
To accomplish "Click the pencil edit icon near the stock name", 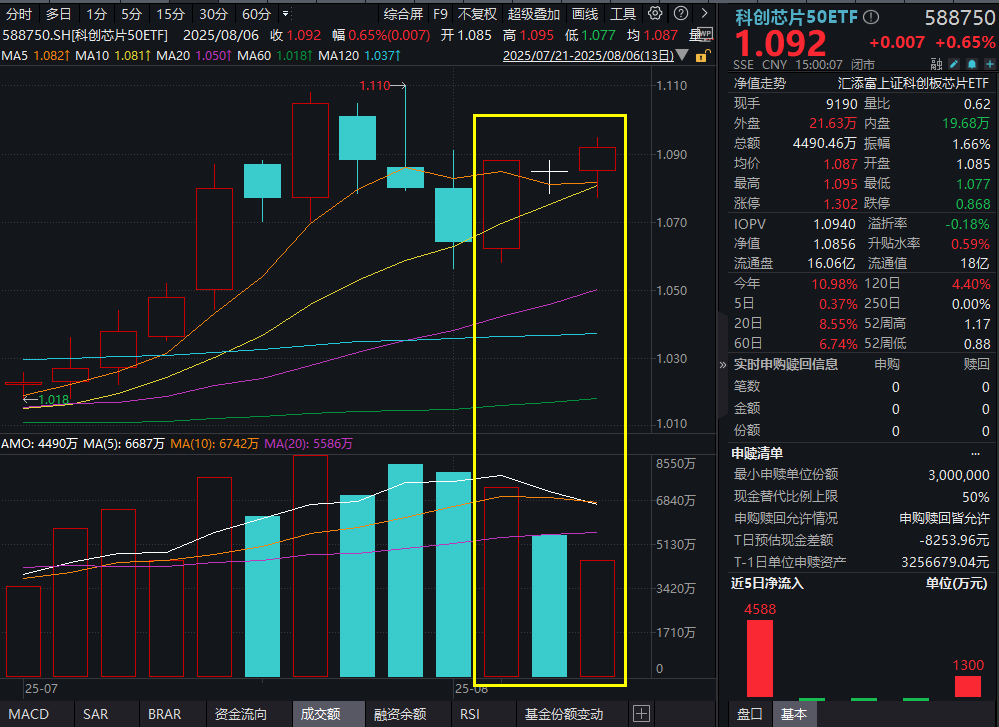I will tap(953, 62).
